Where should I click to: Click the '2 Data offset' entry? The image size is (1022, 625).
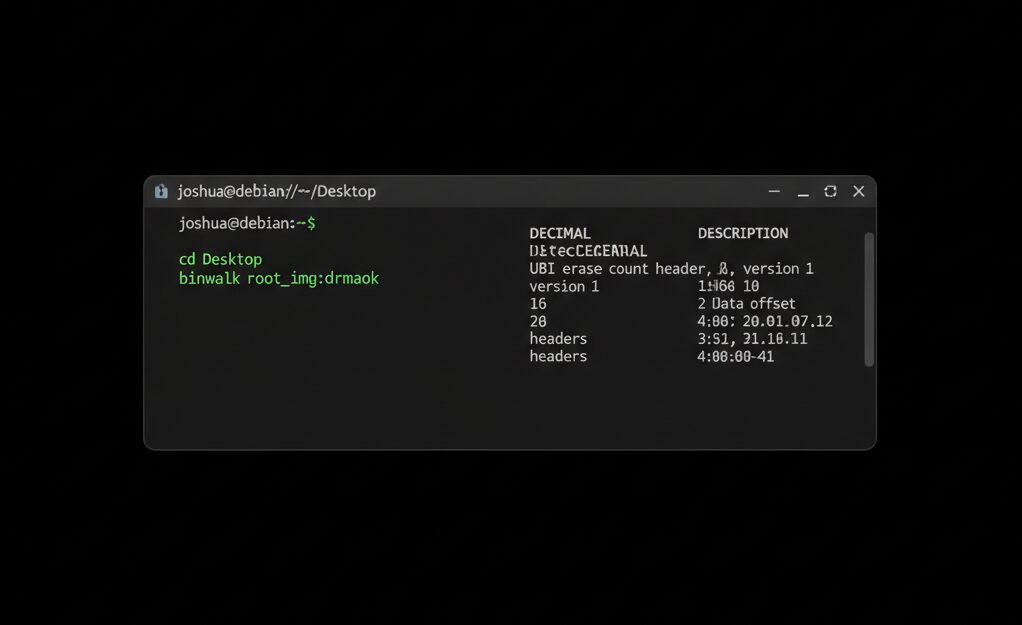tap(746, 303)
